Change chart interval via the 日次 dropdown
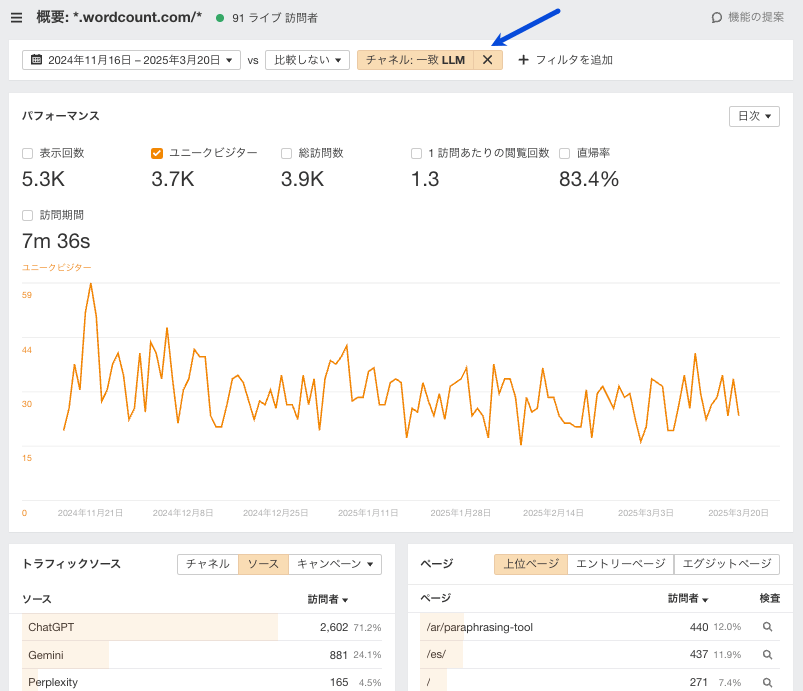Viewport: 803px width, 691px height. click(754, 116)
